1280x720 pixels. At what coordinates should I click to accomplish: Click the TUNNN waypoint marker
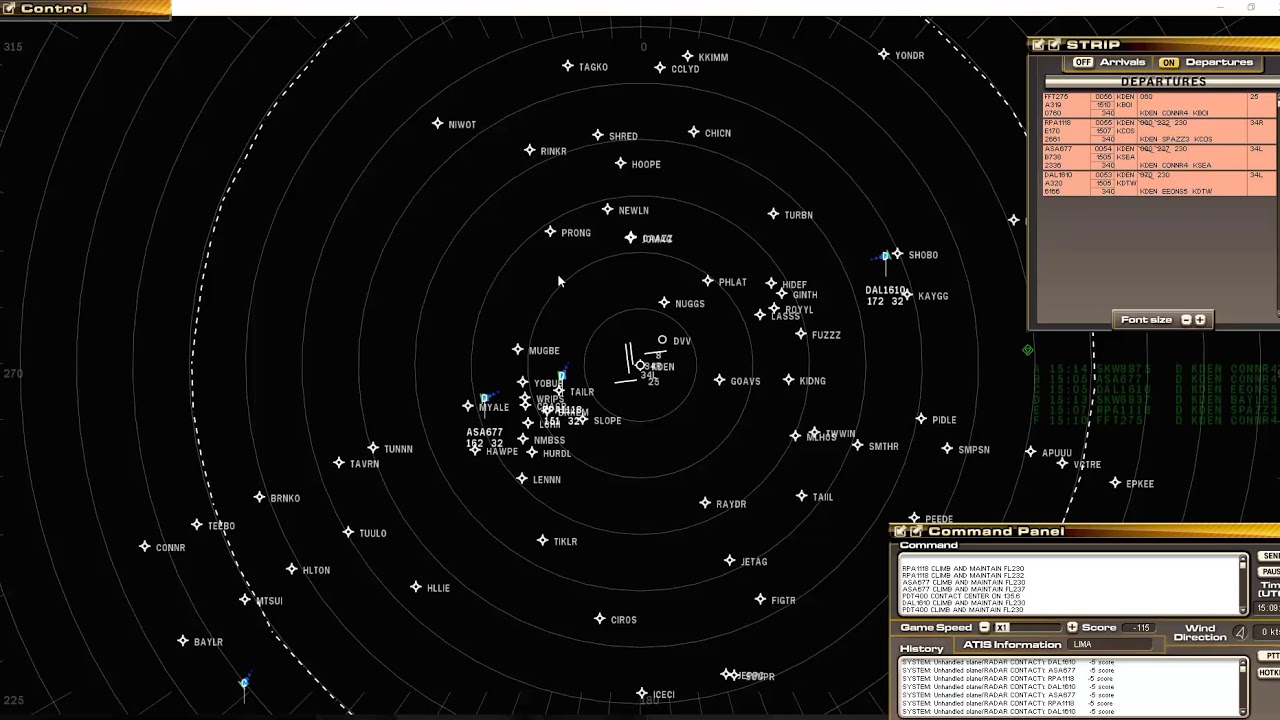coord(373,448)
